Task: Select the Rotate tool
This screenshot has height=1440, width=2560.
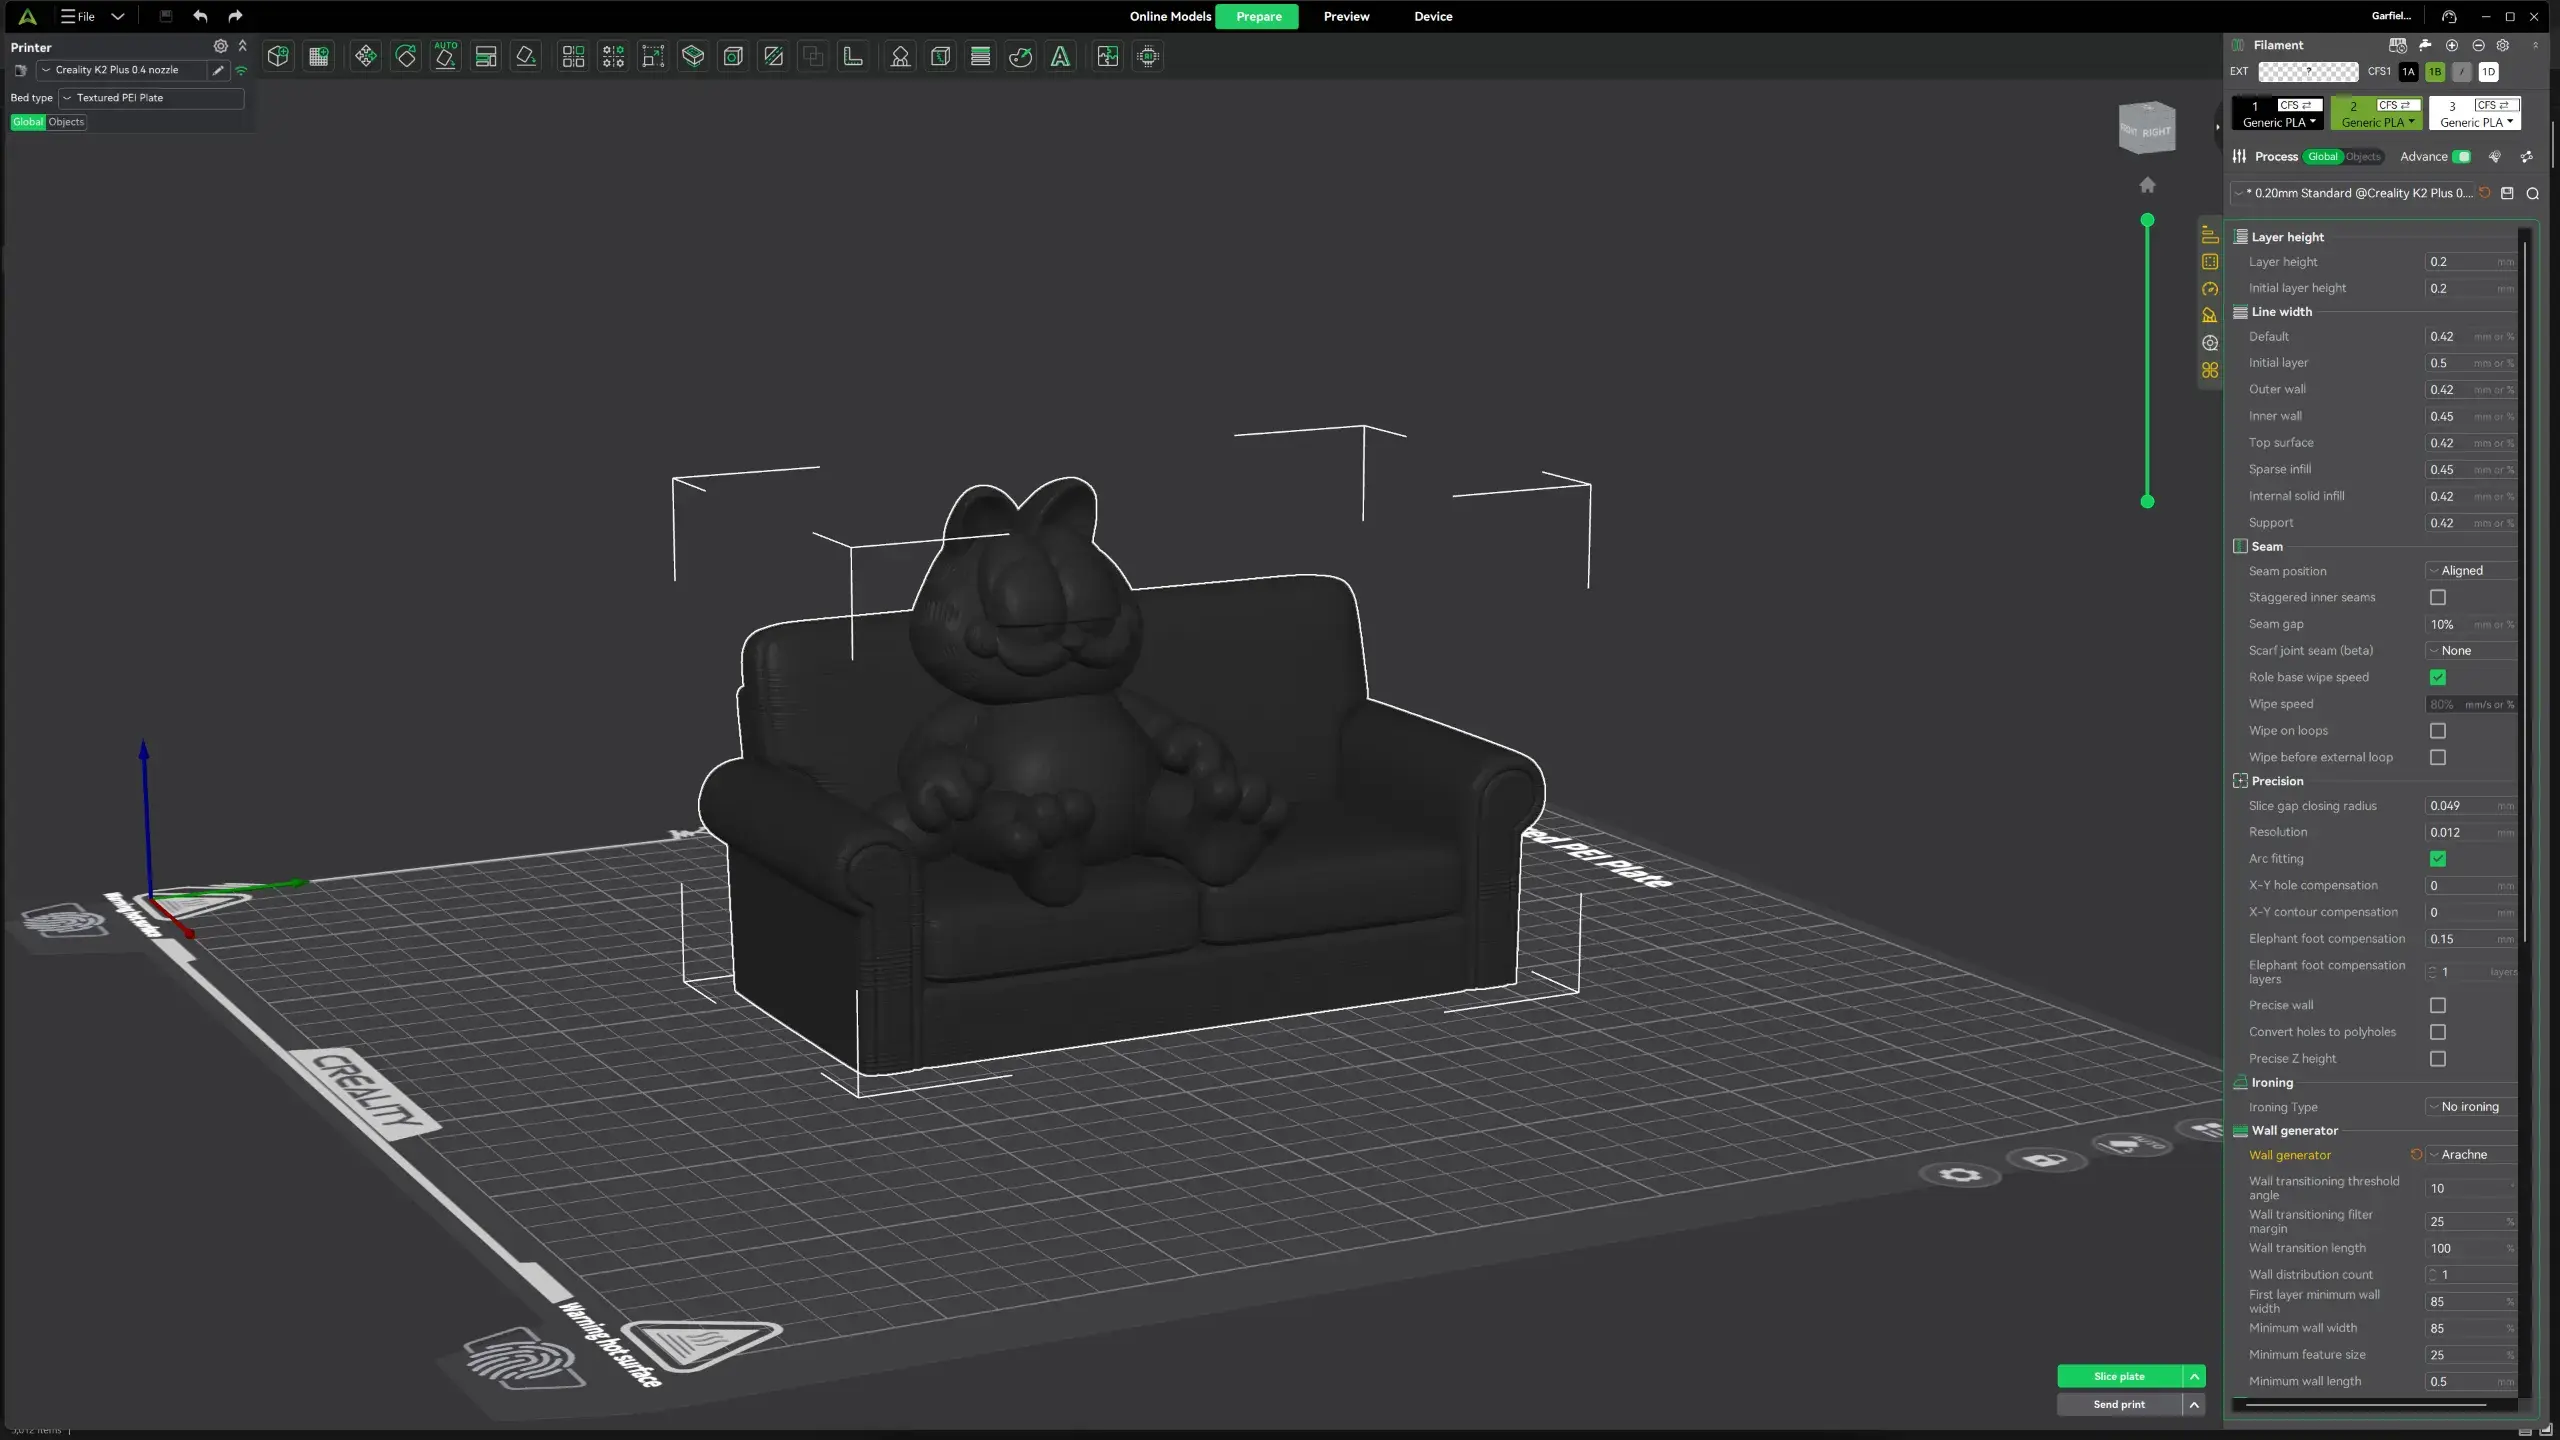Action: (406, 57)
